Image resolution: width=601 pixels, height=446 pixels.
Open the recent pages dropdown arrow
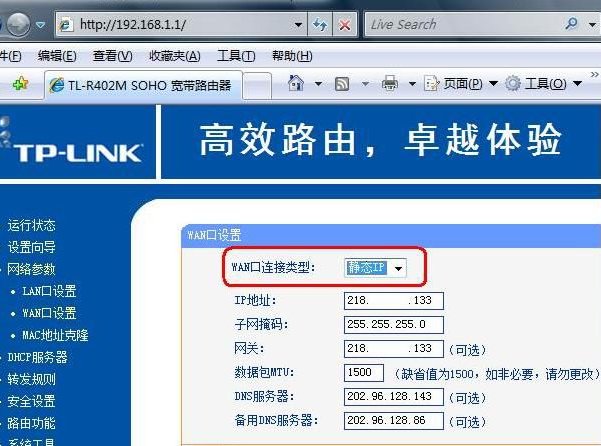(x=40, y=25)
